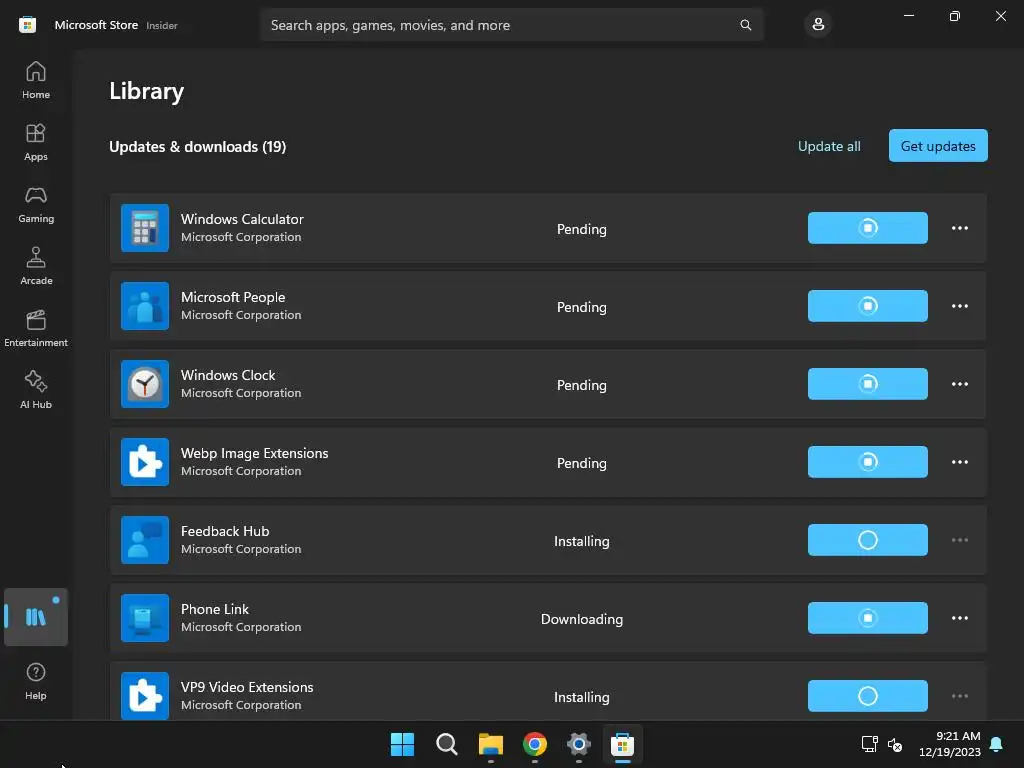This screenshot has width=1024, height=768.
Task: Open more options for Windows Clock
Action: (959, 384)
